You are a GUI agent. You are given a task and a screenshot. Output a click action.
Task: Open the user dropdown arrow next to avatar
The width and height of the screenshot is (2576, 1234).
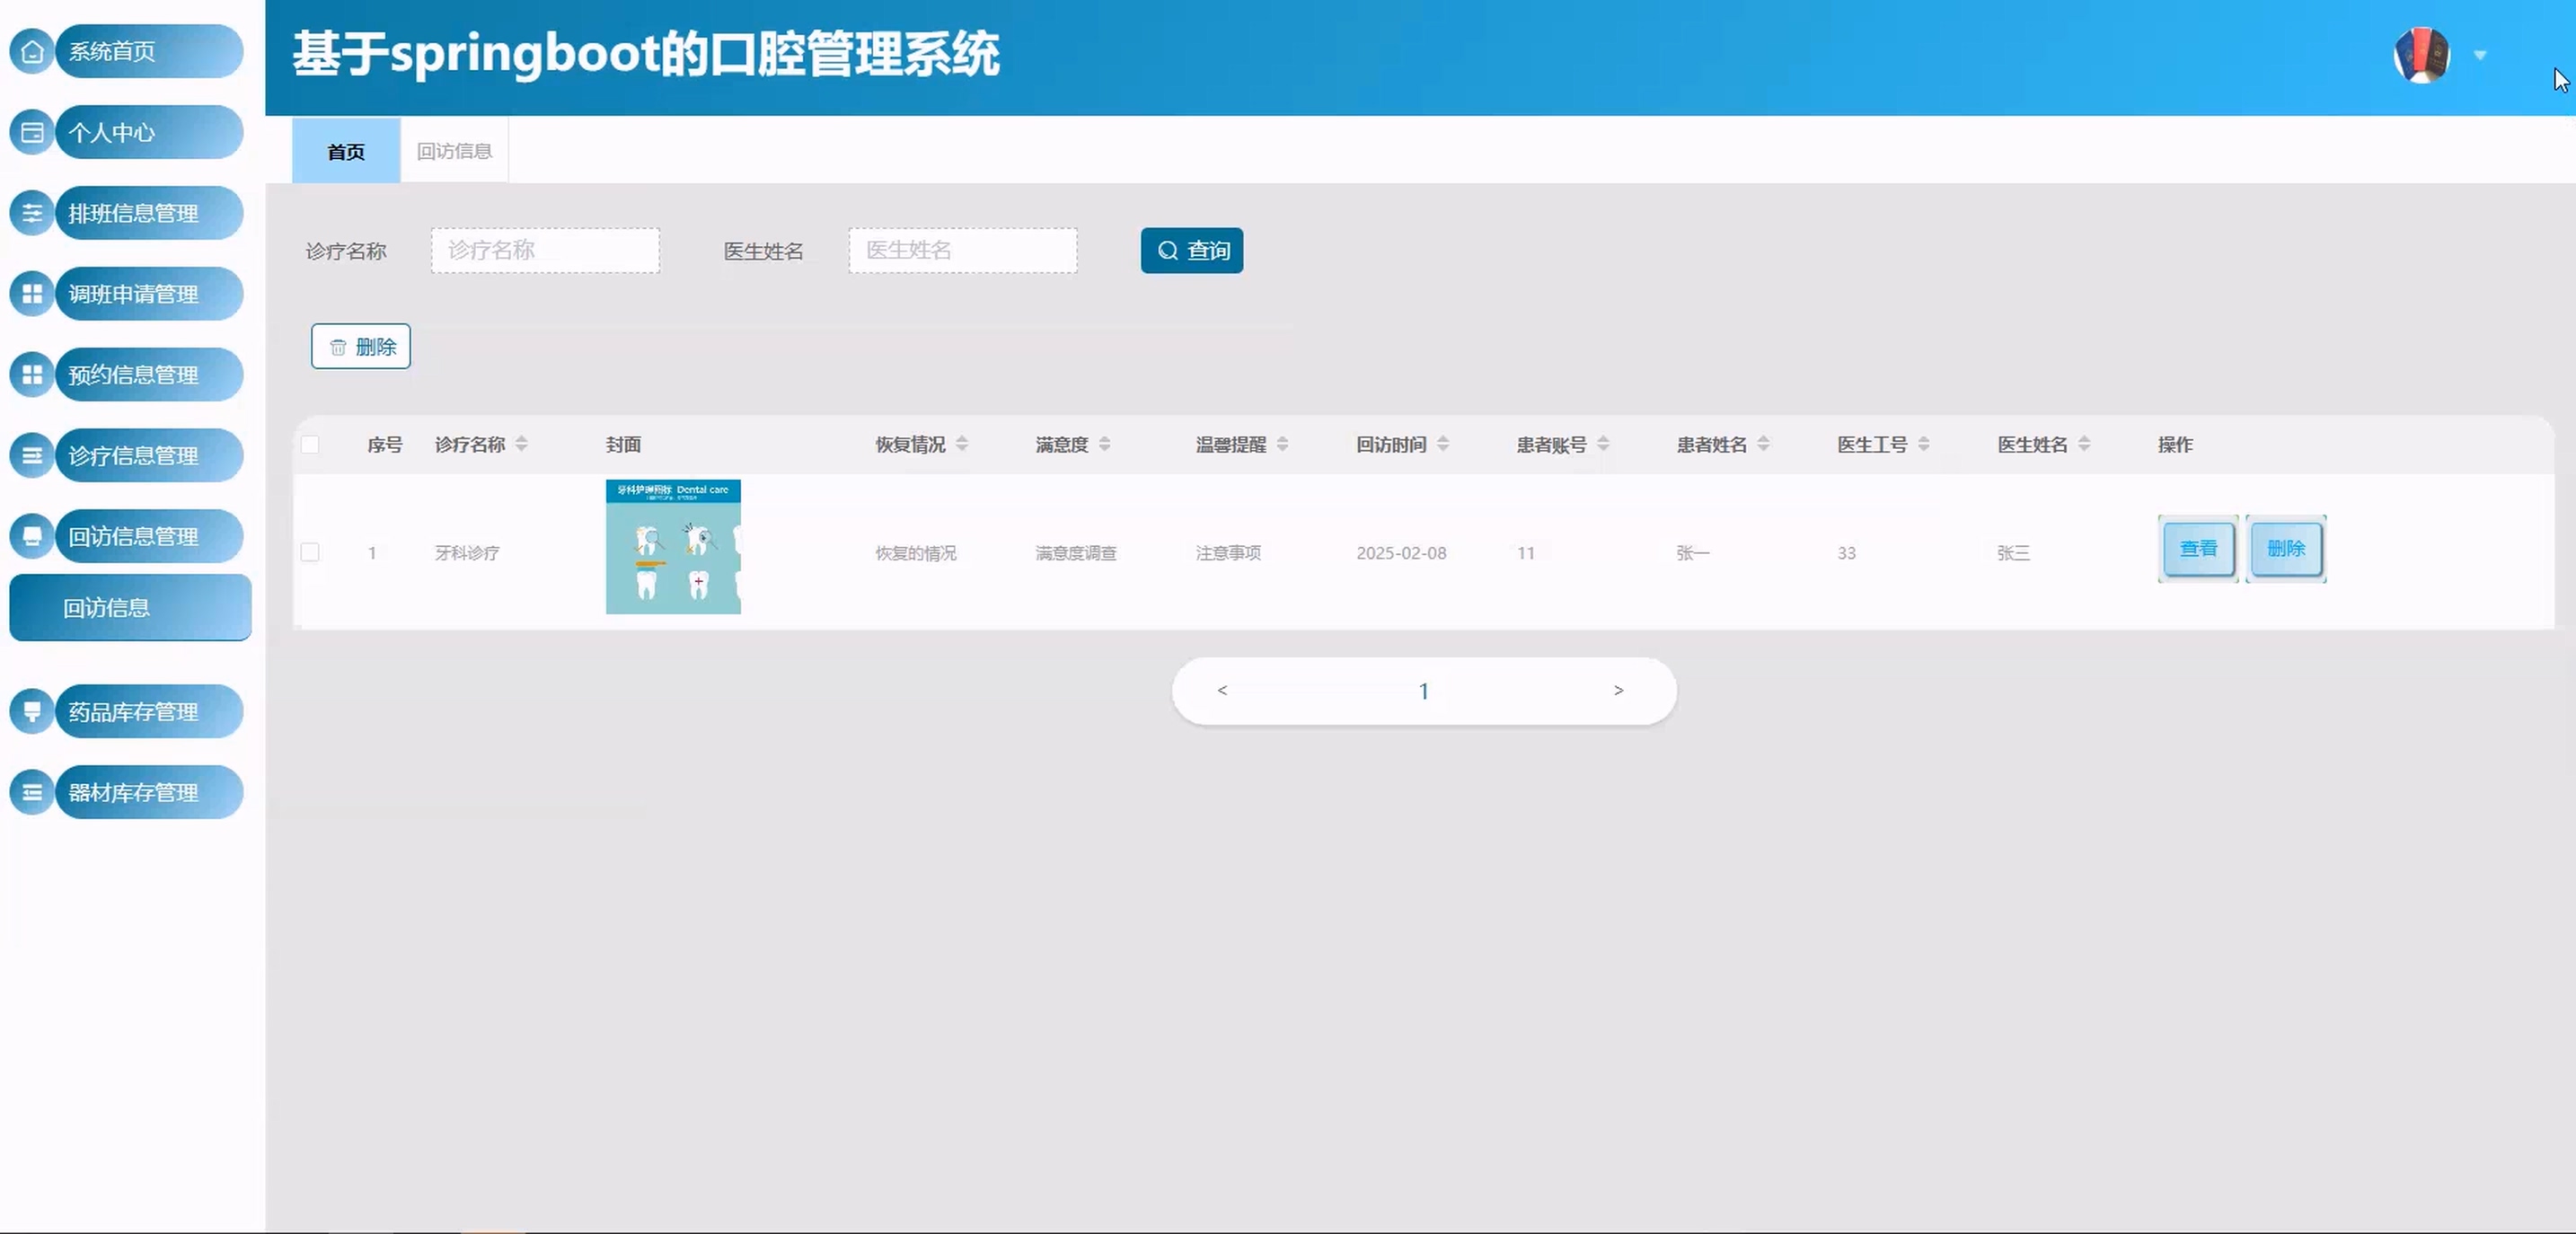tap(2480, 55)
